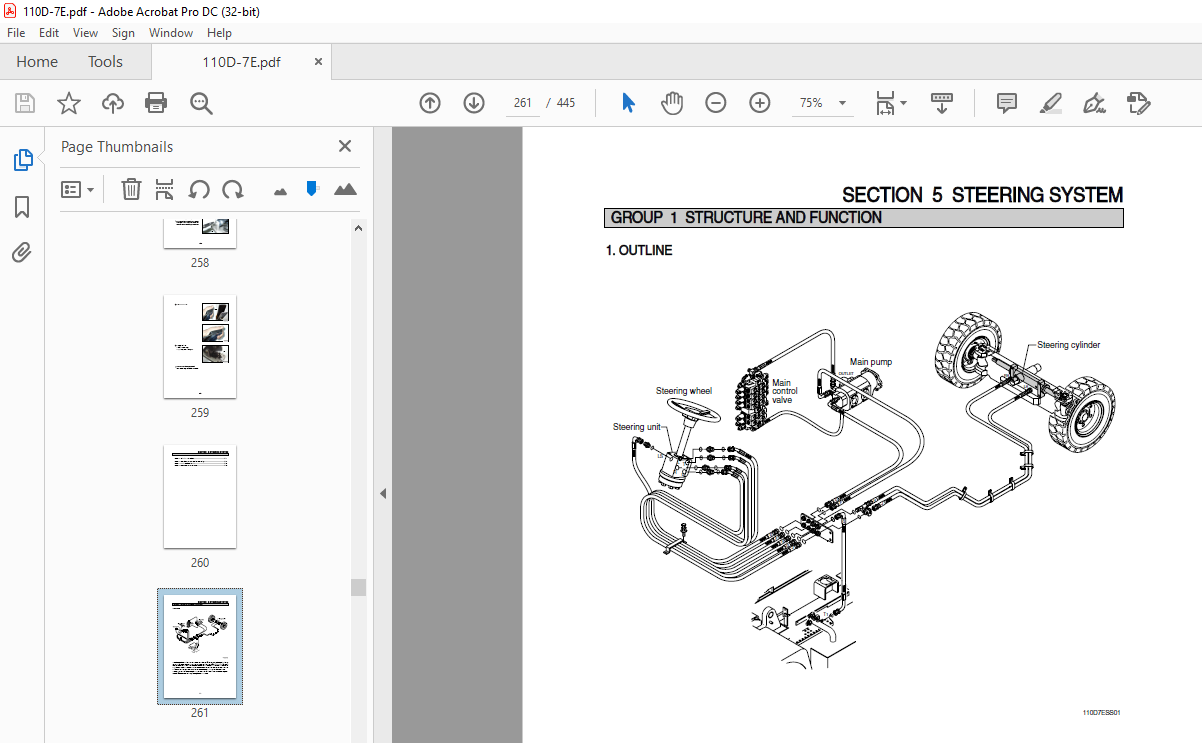1202x743 pixels.
Task: Open the Edit menu
Action: (x=49, y=33)
